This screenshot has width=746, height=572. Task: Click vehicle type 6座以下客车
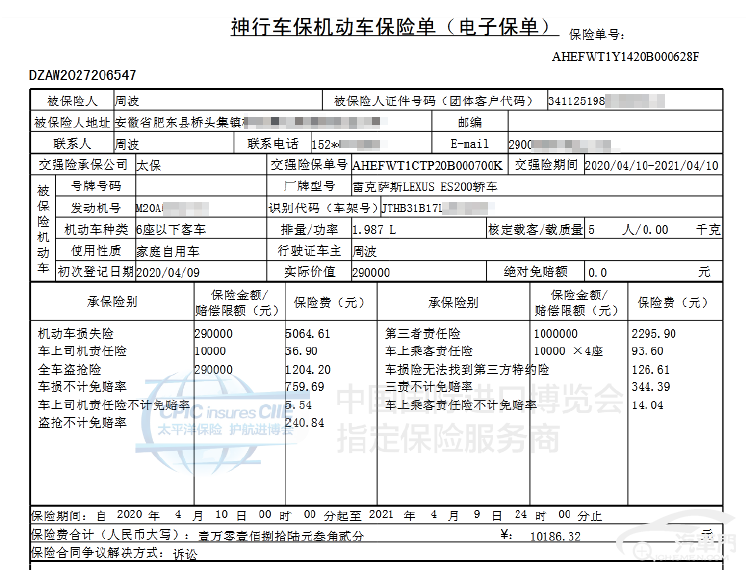click(x=171, y=230)
